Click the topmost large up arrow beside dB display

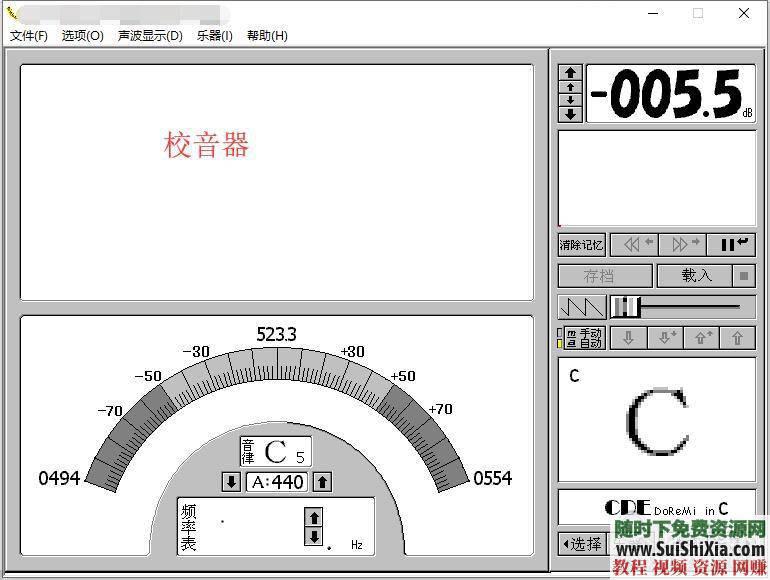tap(570, 72)
